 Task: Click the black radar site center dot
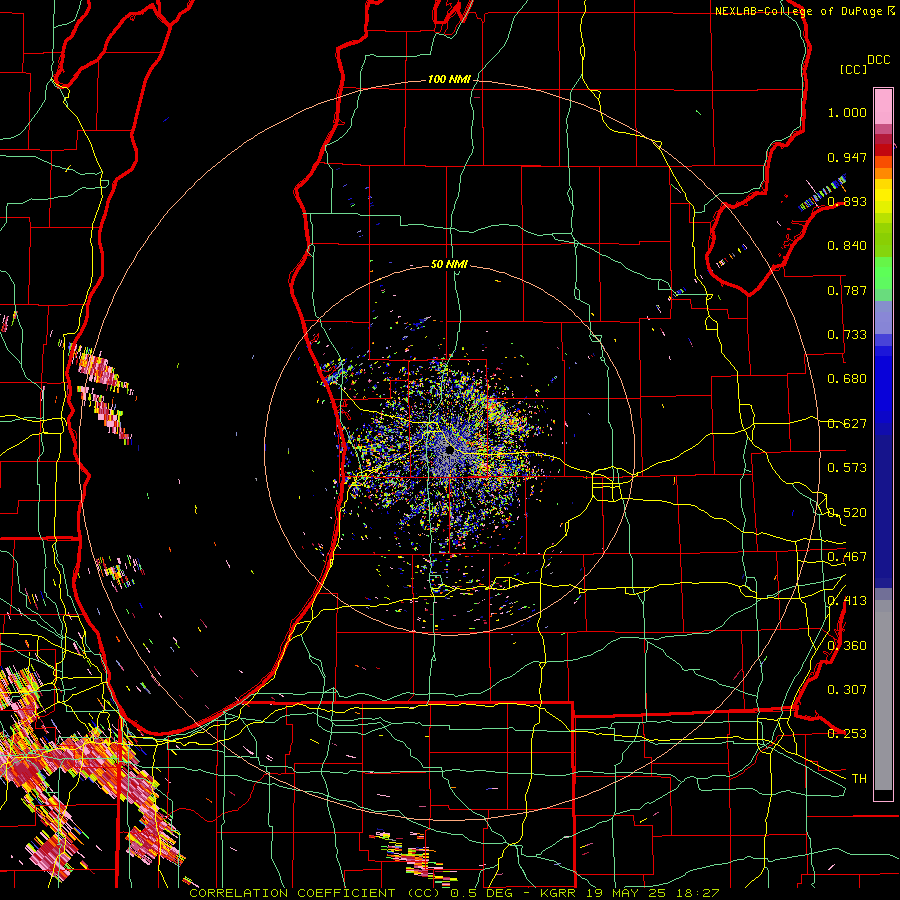tap(449, 451)
